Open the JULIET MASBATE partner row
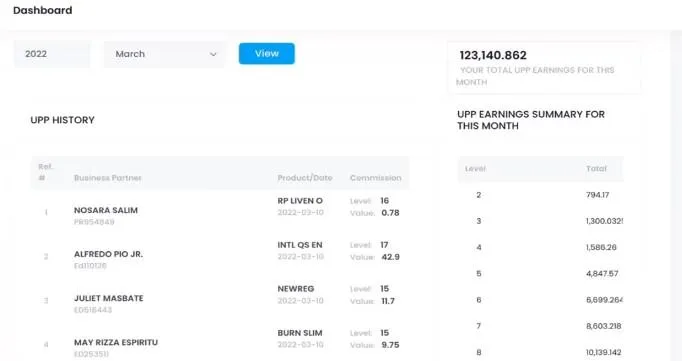The image size is (682, 361). coord(220,299)
